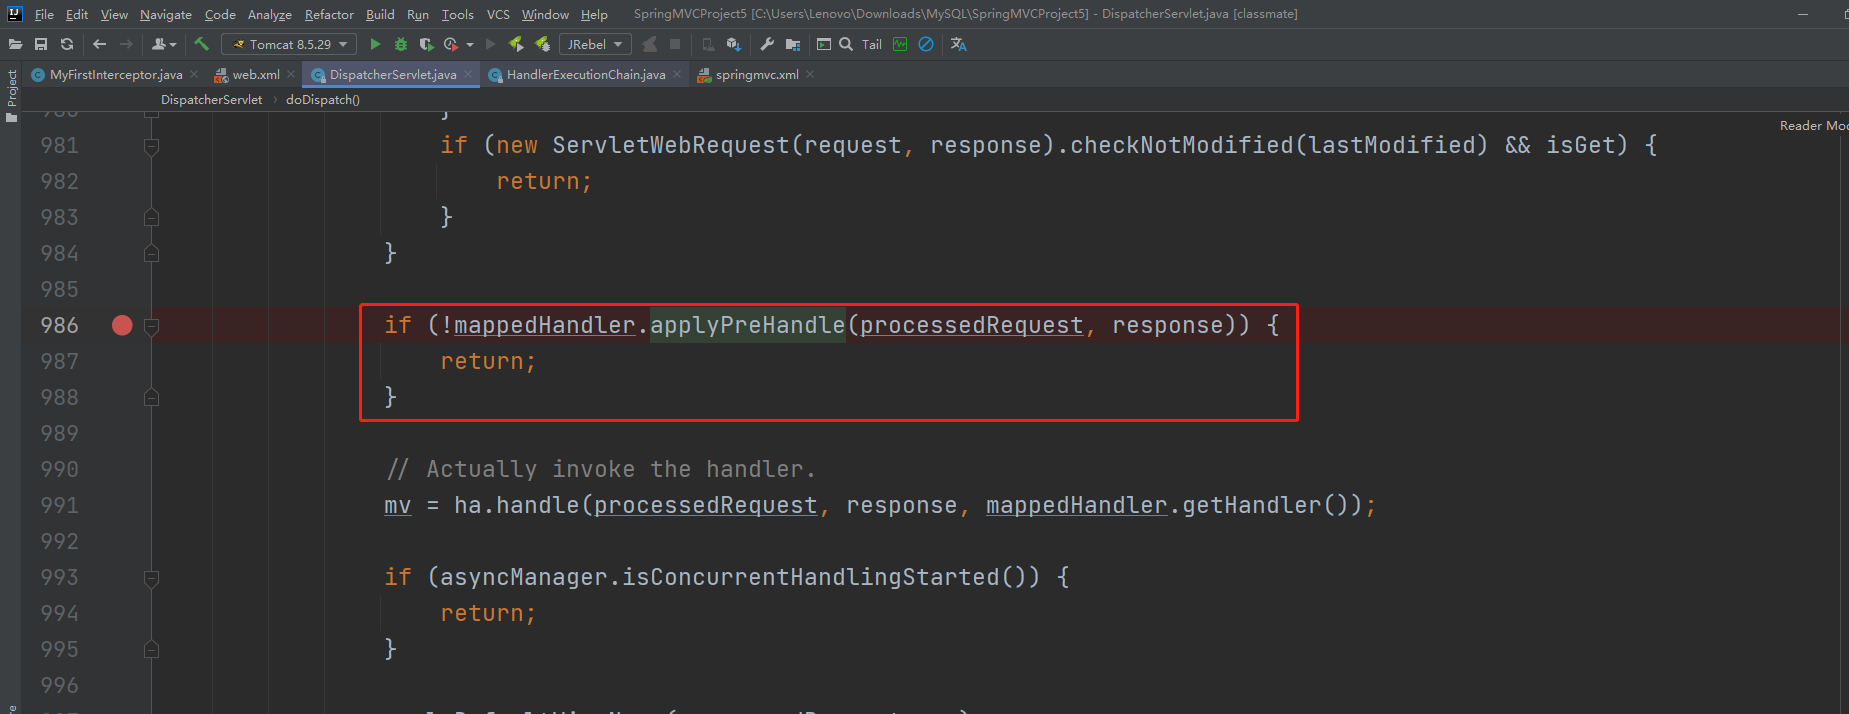Expand the profiler run options arrow
This screenshot has height=714, width=1849.
pyautogui.click(x=470, y=44)
